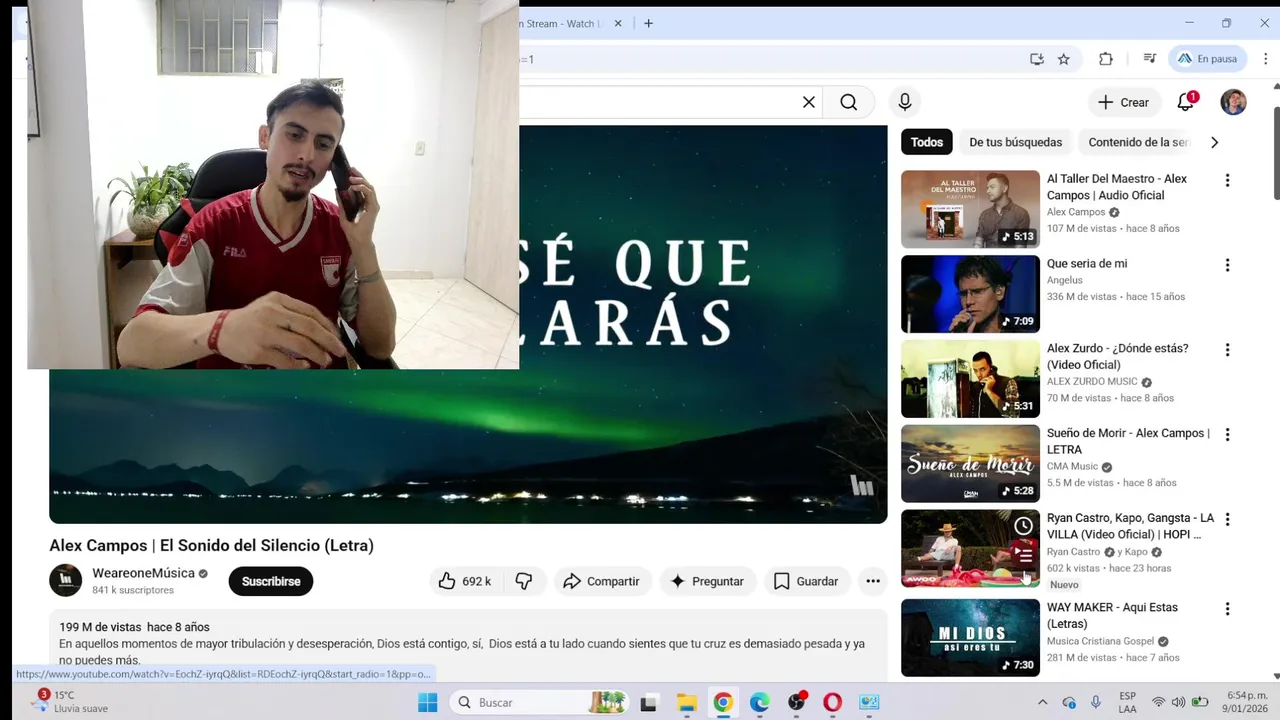Like the video with thumbs up

465,581
